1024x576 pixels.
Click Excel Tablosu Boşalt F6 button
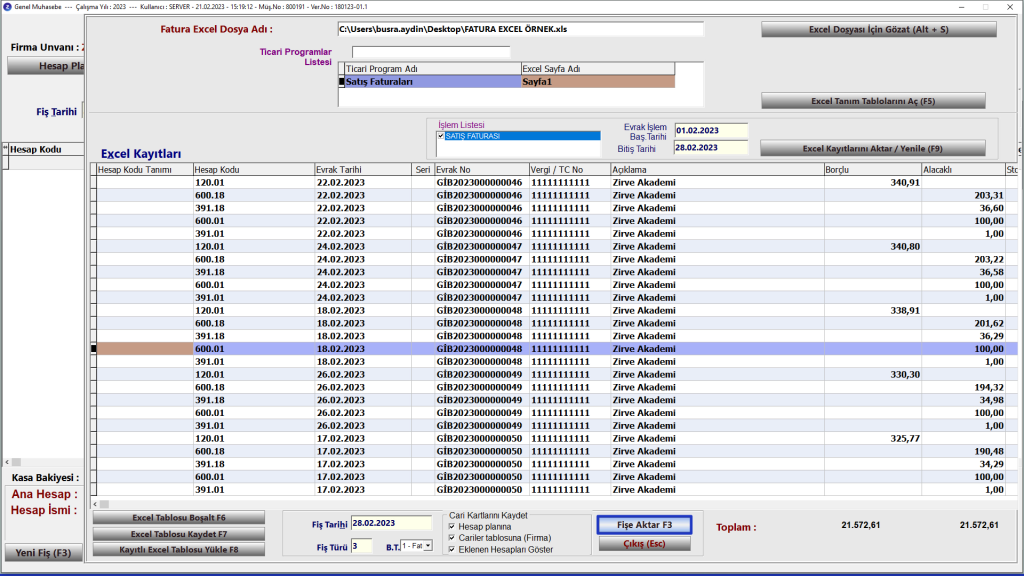click(x=179, y=518)
